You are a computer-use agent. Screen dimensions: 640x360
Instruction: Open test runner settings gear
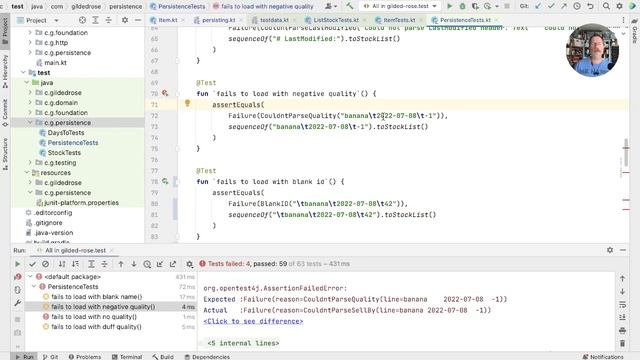[x=189, y=264]
